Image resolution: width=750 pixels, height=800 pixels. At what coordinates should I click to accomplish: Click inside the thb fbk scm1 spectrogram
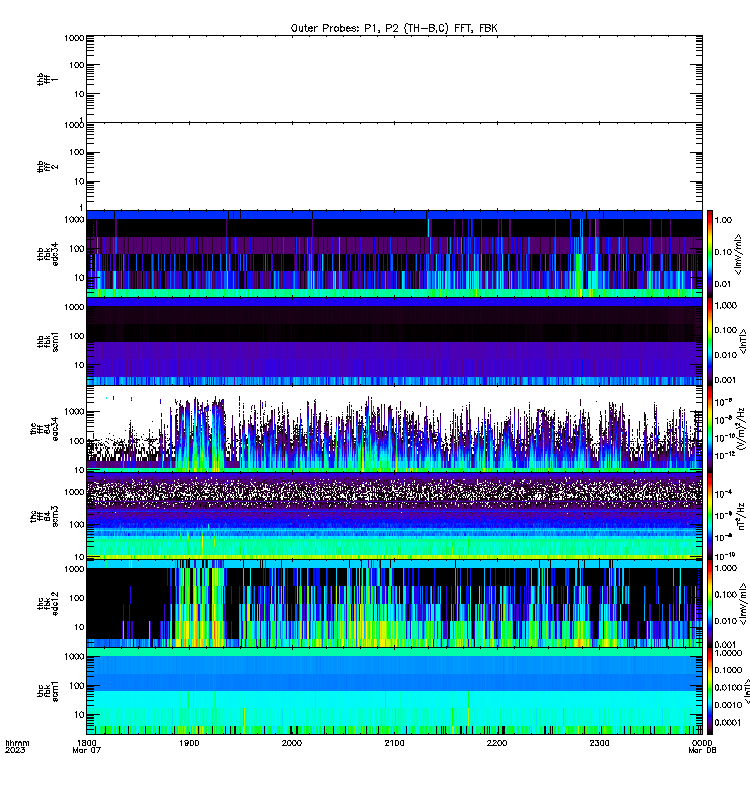coord(394,341)
